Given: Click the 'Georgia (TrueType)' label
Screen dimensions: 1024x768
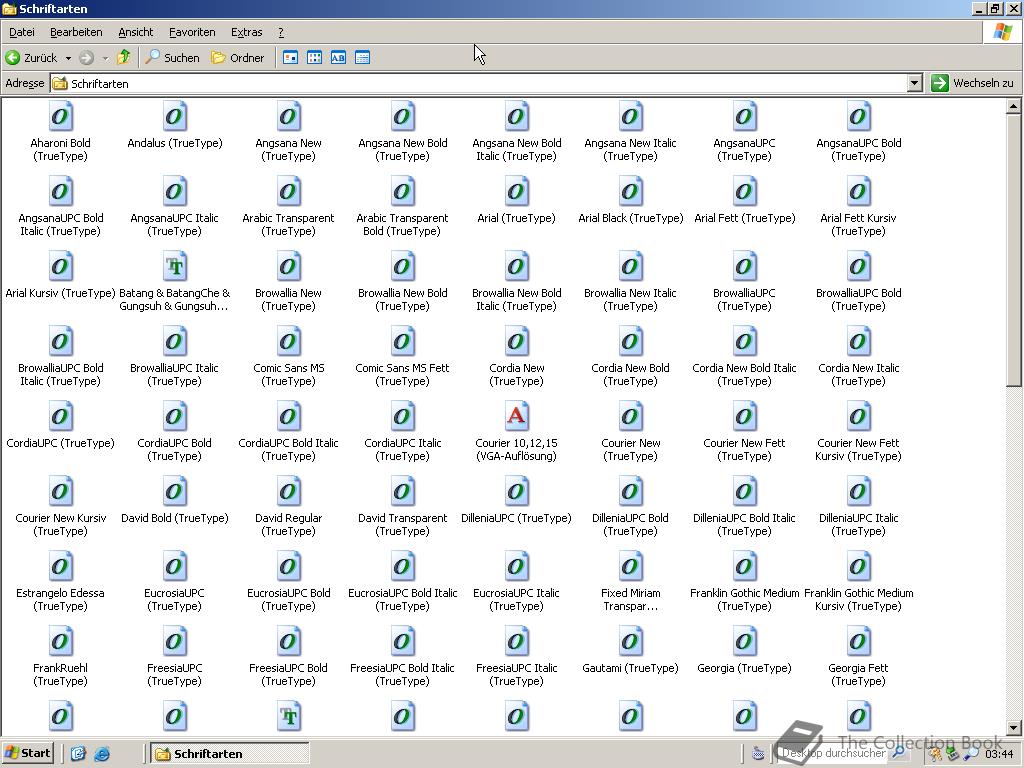Looking at the screenshot, I should [744, 668].
